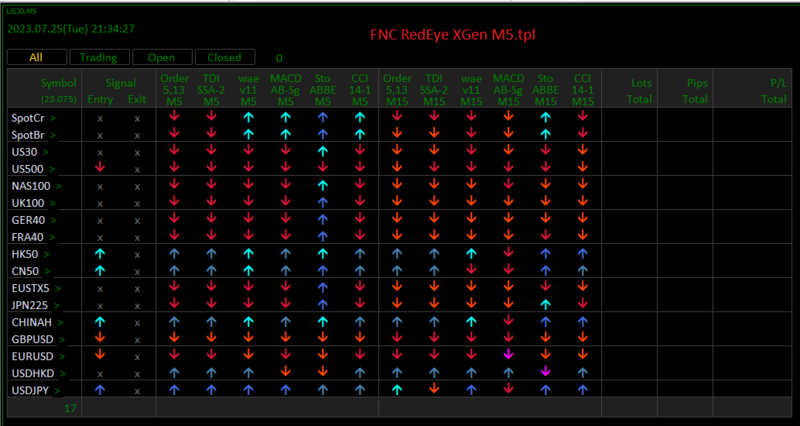Click the Lots Total column header

tap(641, 91)
